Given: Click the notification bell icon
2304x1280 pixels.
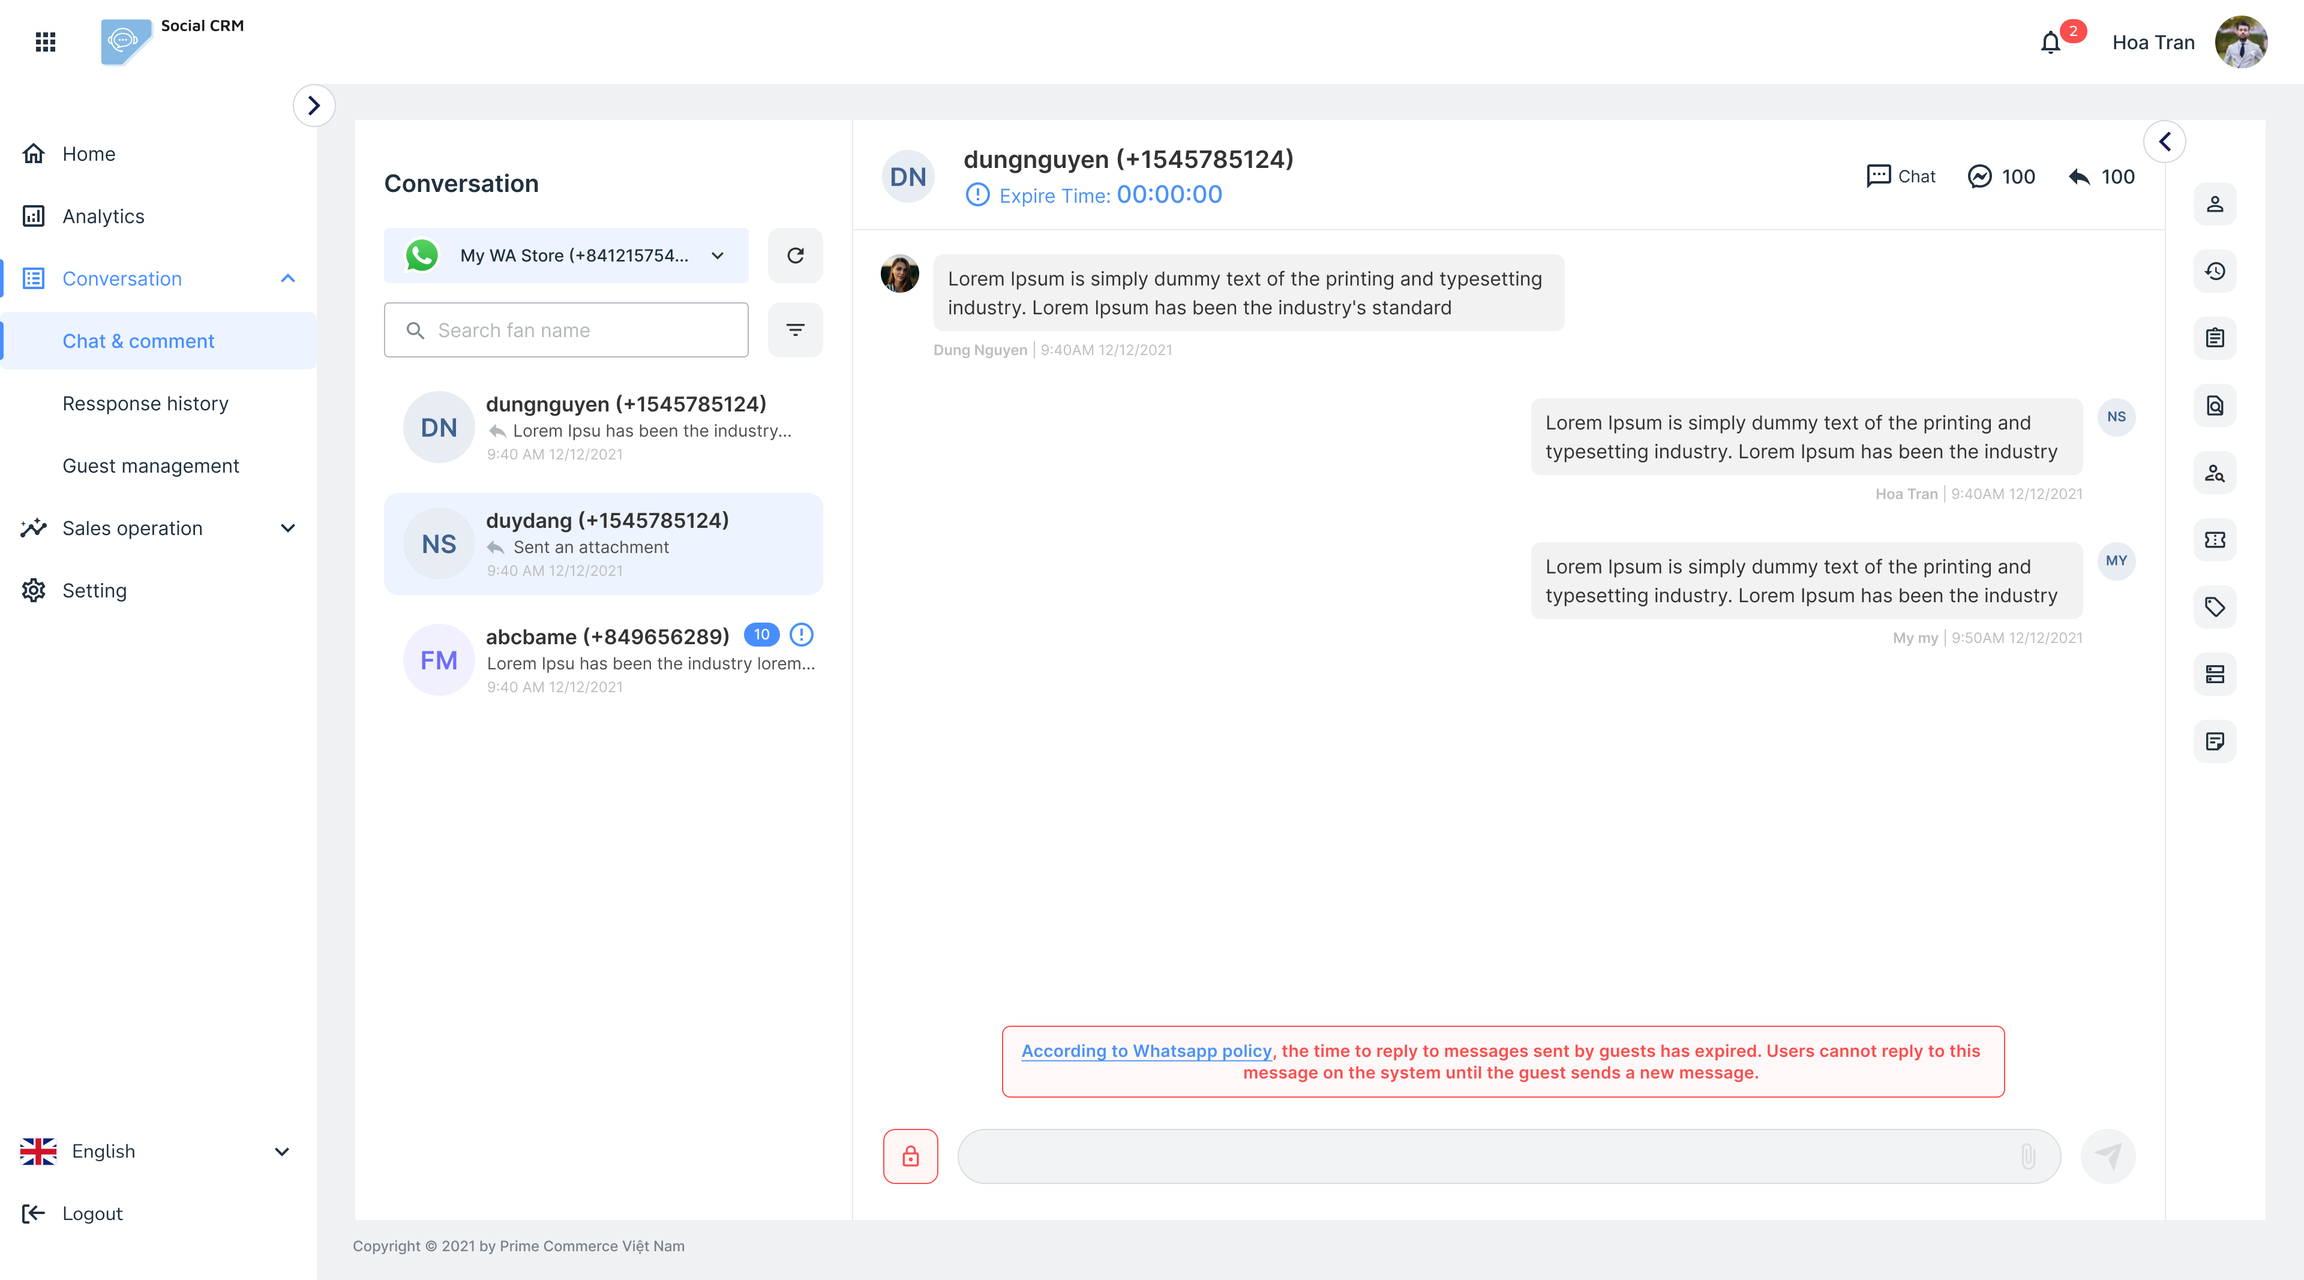Looking at the screenshot, I should pos(2050,43).
